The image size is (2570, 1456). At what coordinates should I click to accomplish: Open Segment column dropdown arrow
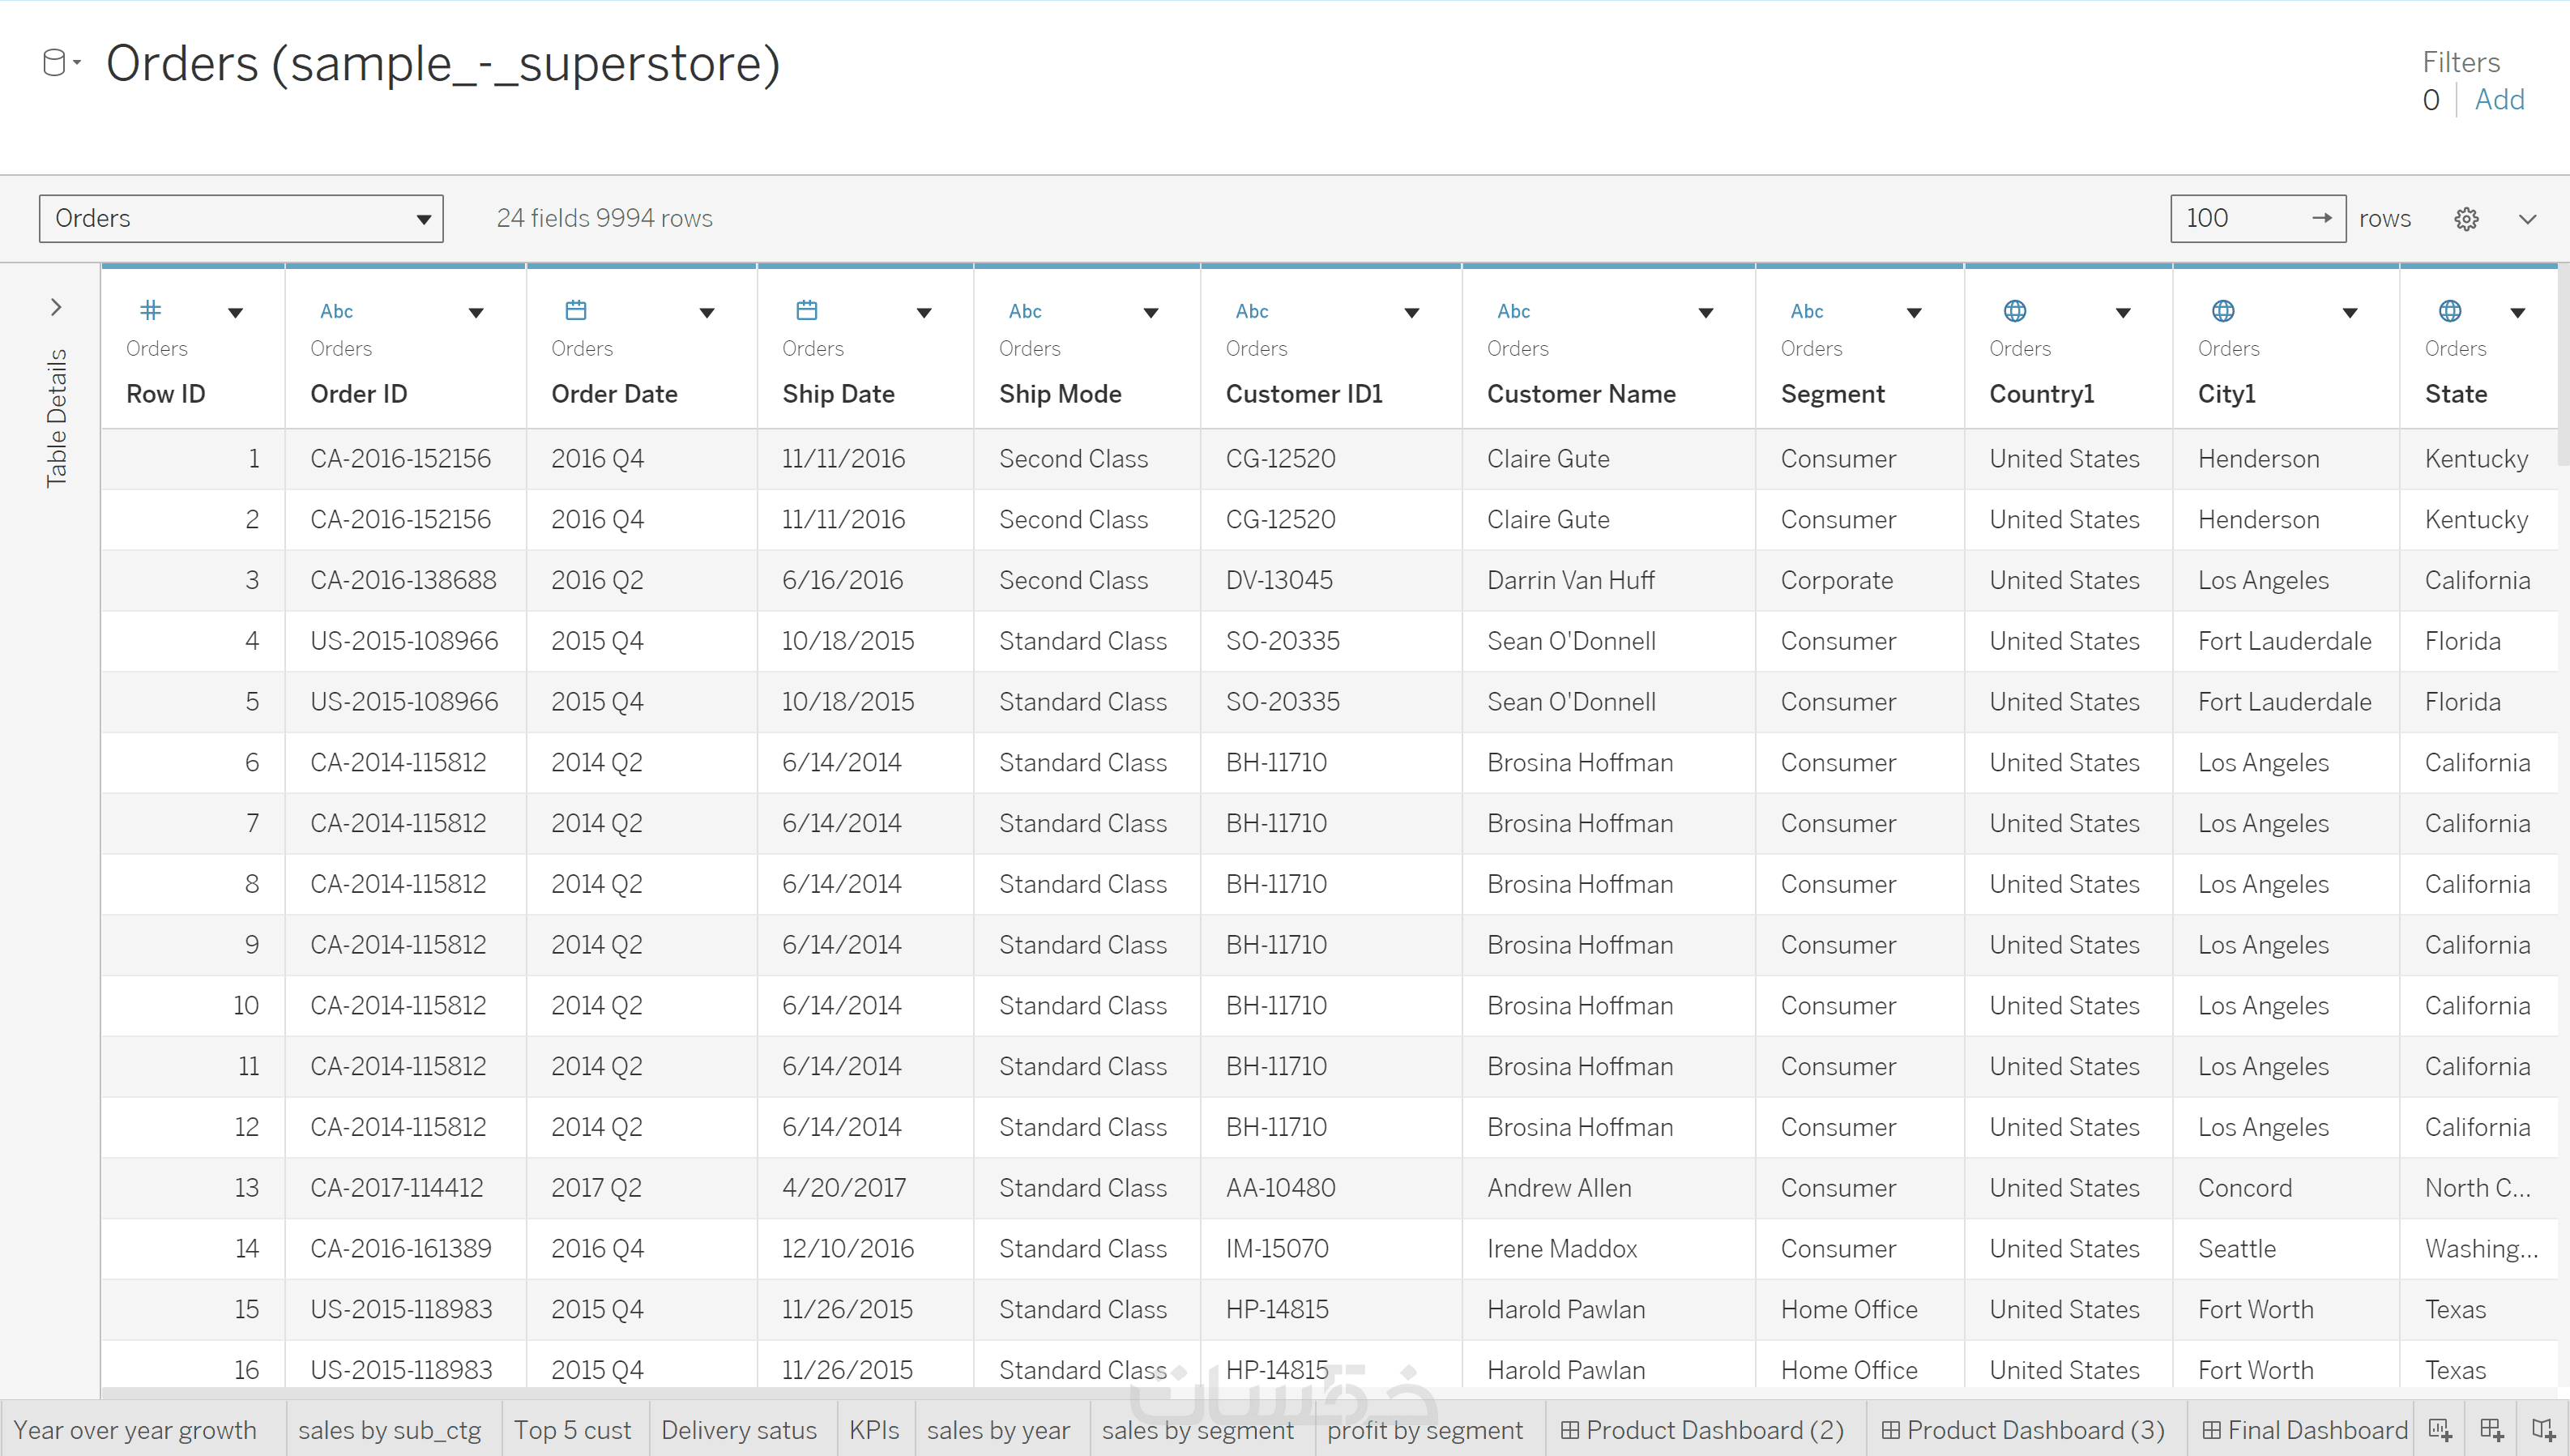tap(1914, 313)
